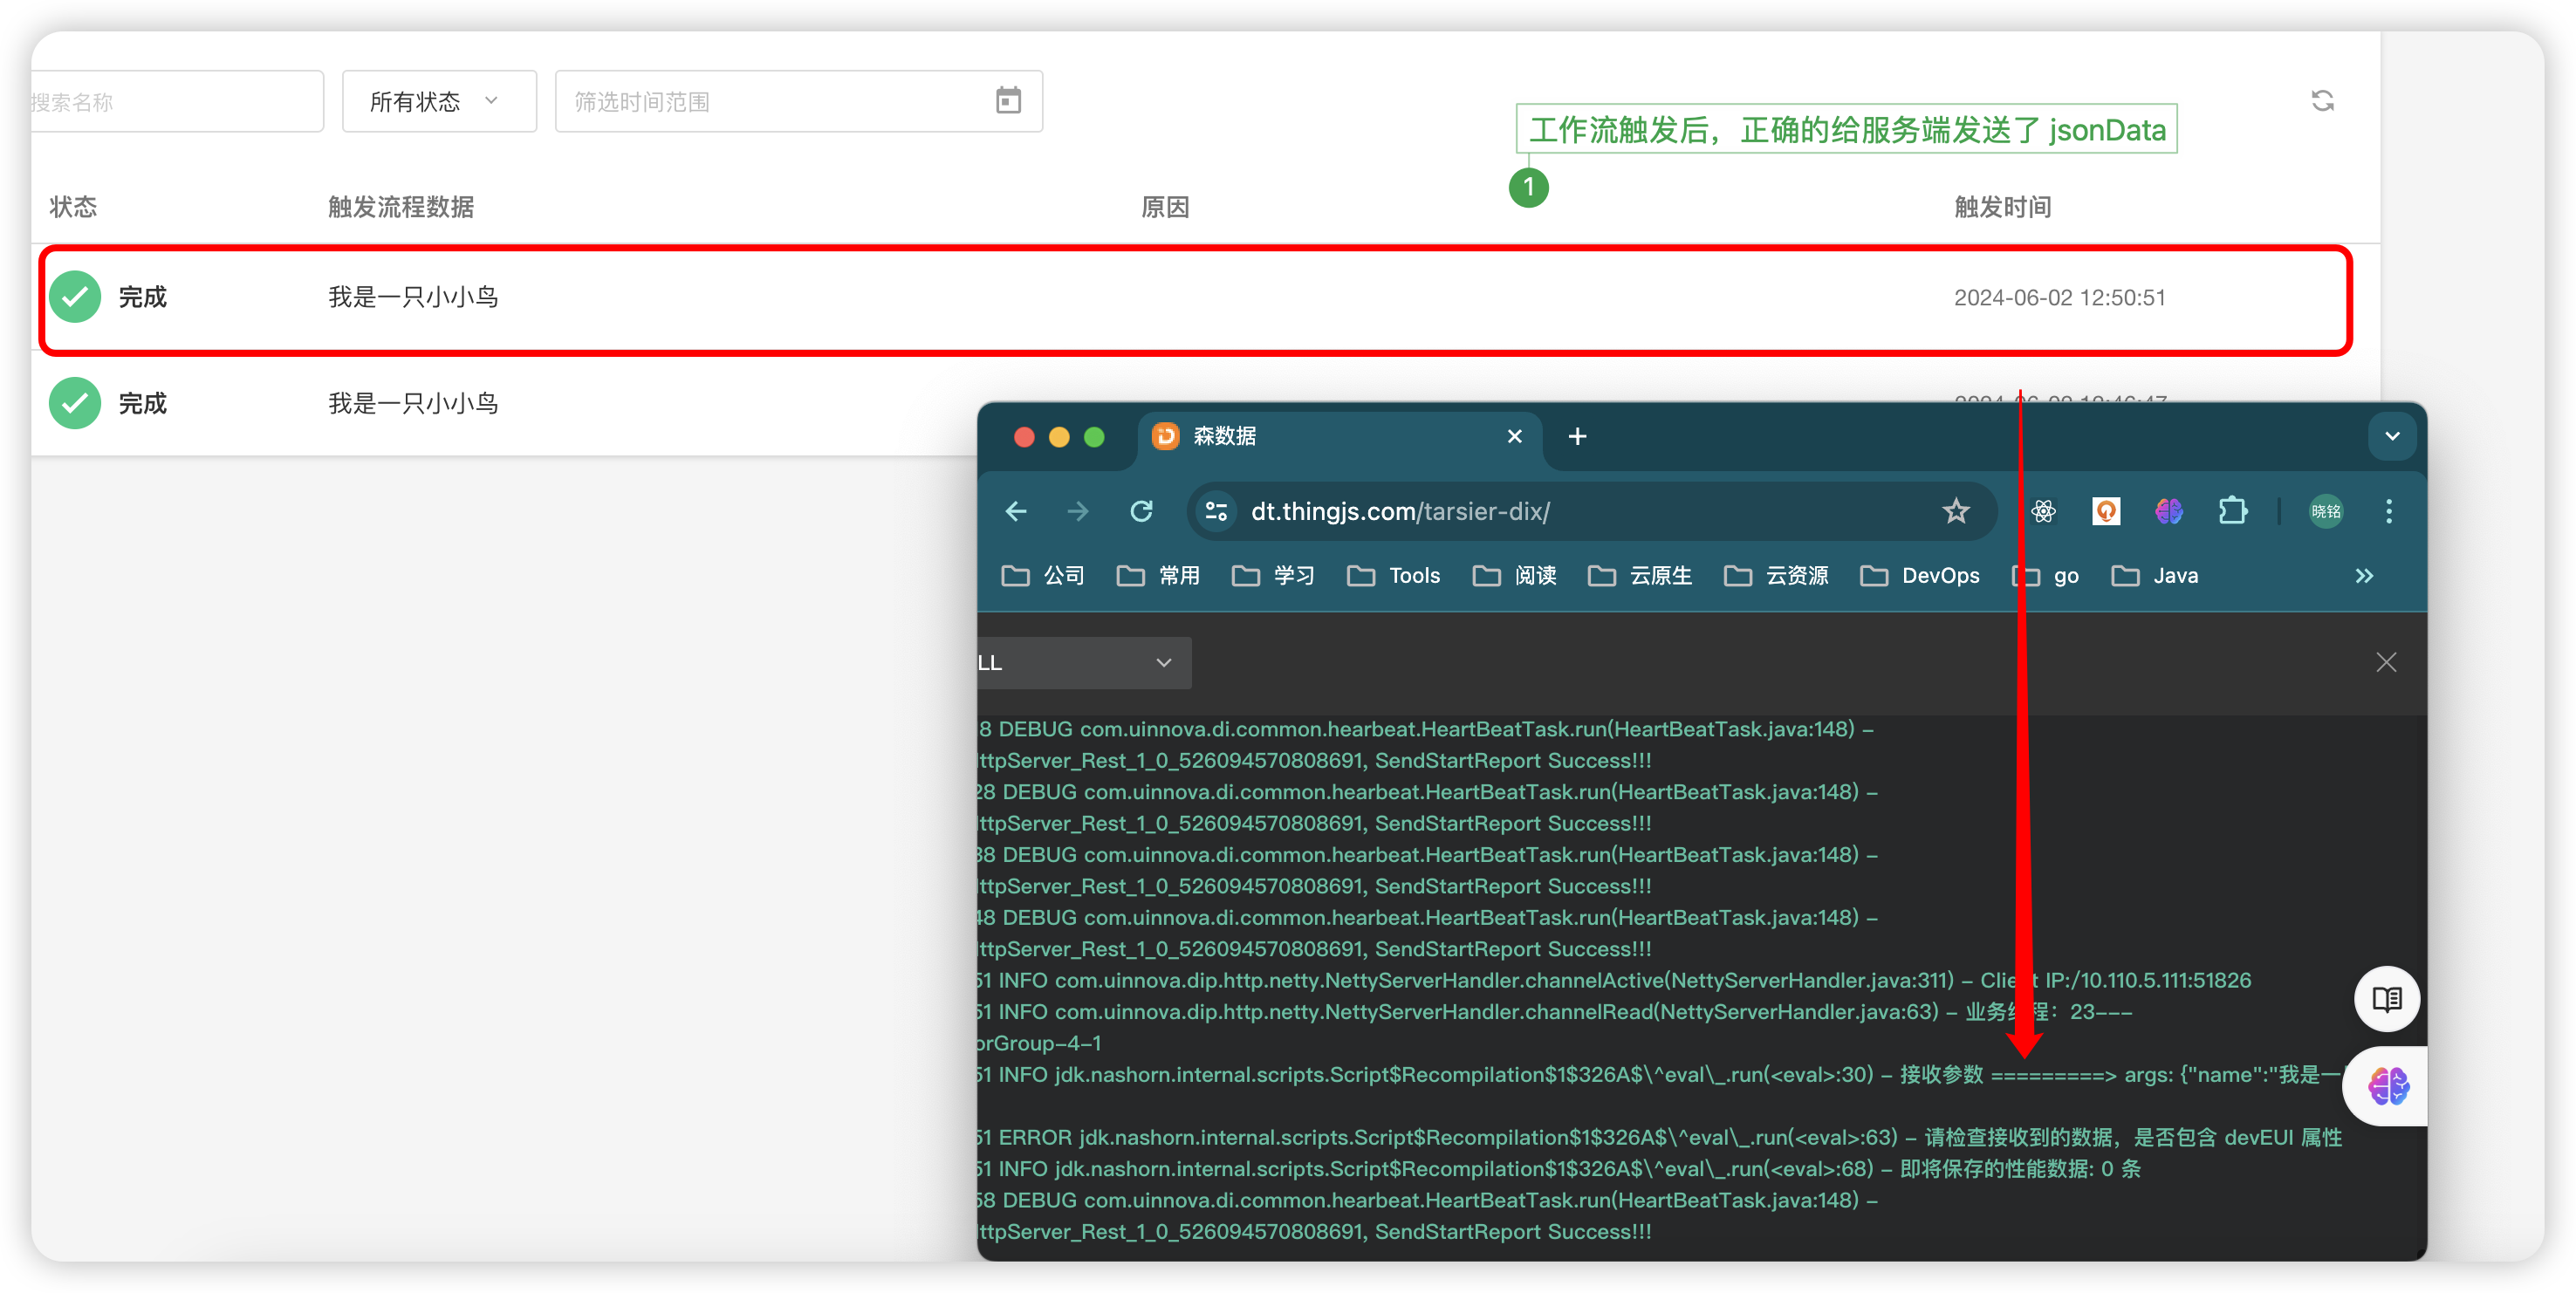Go back with the browser back arrow
This screenshot has height=1293, width=2576.
coord(1016,512)
